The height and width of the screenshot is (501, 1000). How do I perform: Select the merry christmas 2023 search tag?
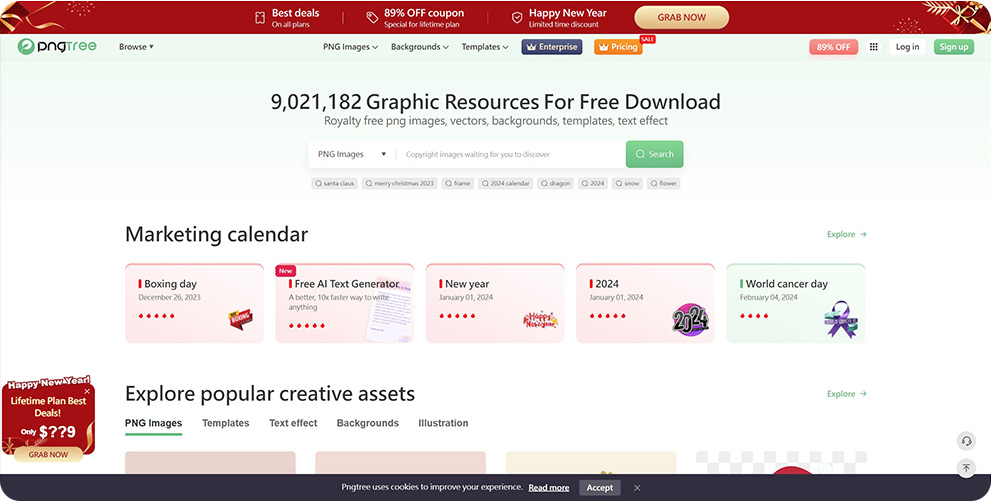click(x=400, y=184)
